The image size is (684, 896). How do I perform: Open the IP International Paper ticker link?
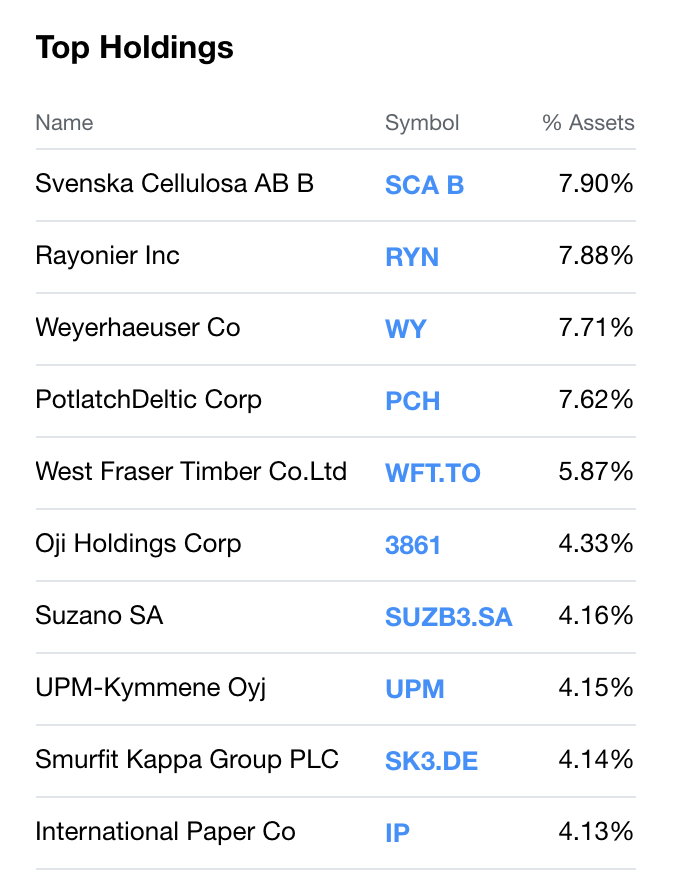pyautogui.click(x=397, y=832)
